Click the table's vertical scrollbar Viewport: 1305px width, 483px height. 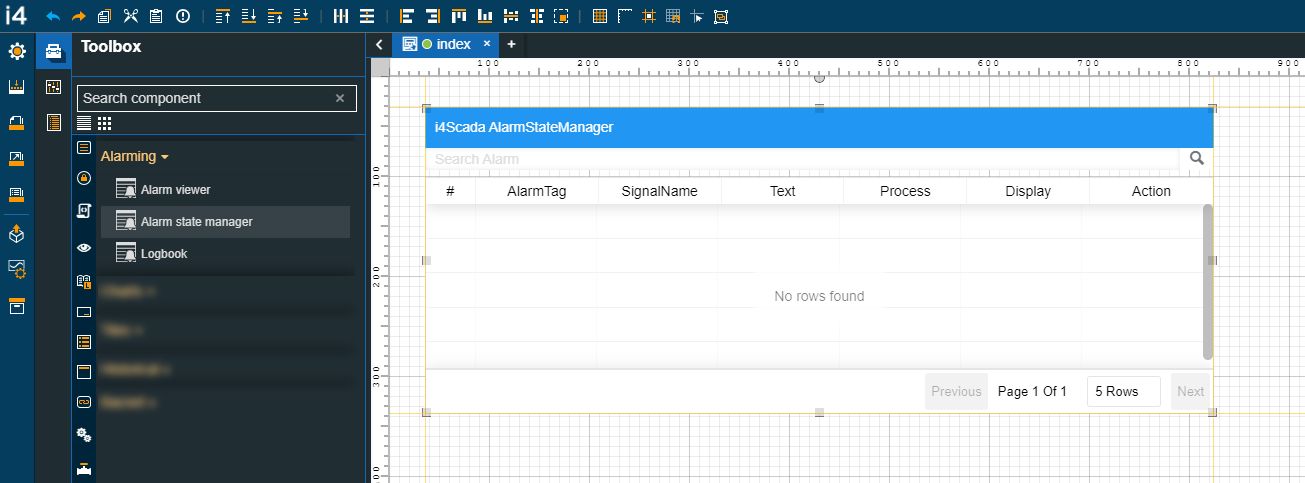point(1208,281)
